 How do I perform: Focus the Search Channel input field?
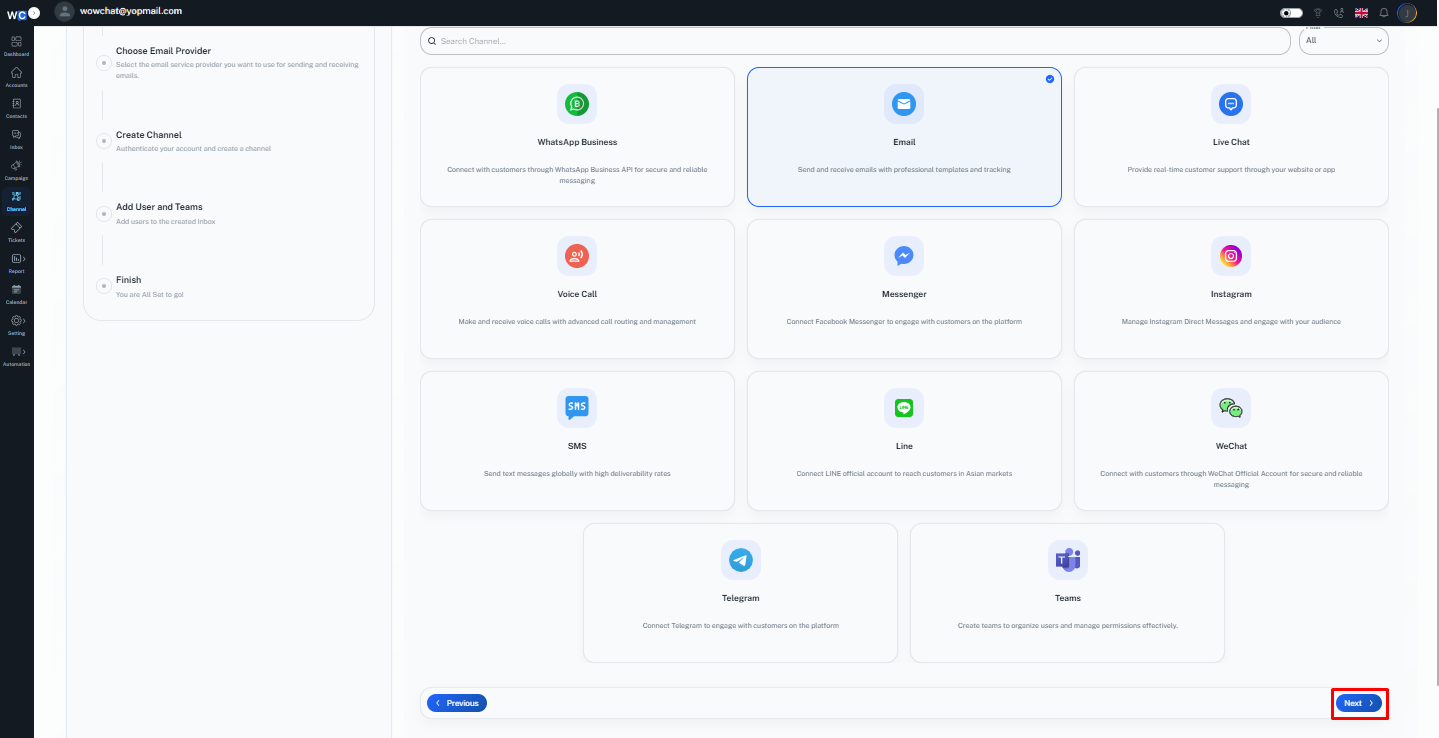click(855, 41)
